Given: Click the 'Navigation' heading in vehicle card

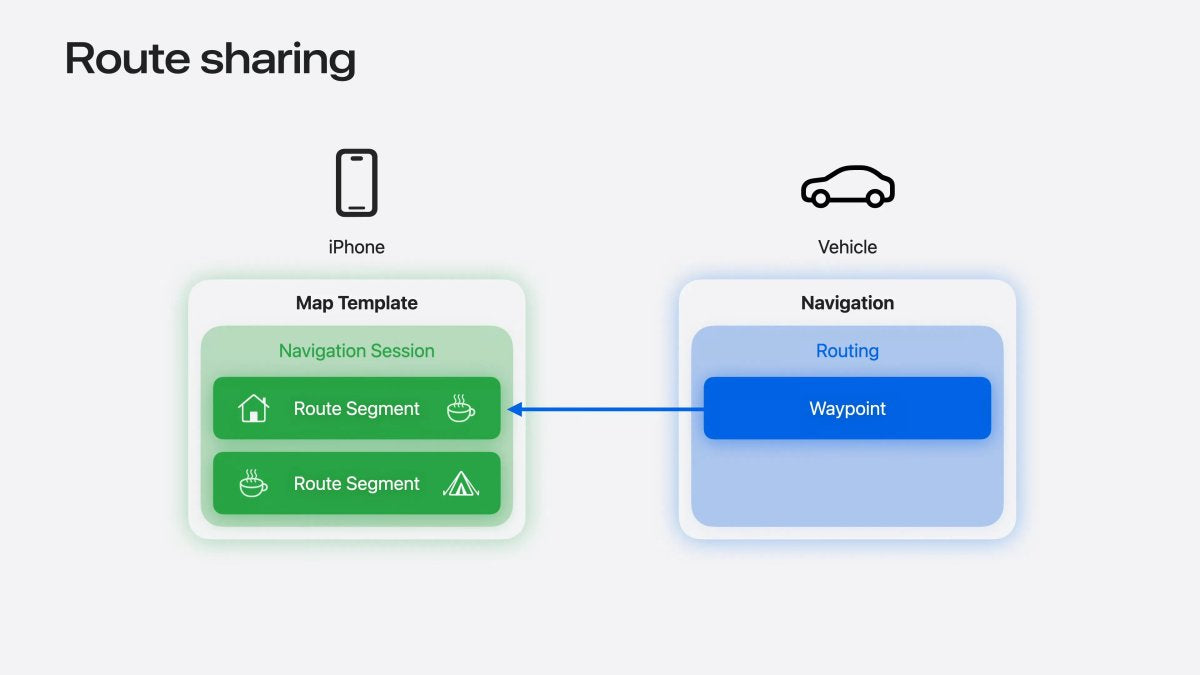Looking at the screenshot, I should tap(848, 303).
